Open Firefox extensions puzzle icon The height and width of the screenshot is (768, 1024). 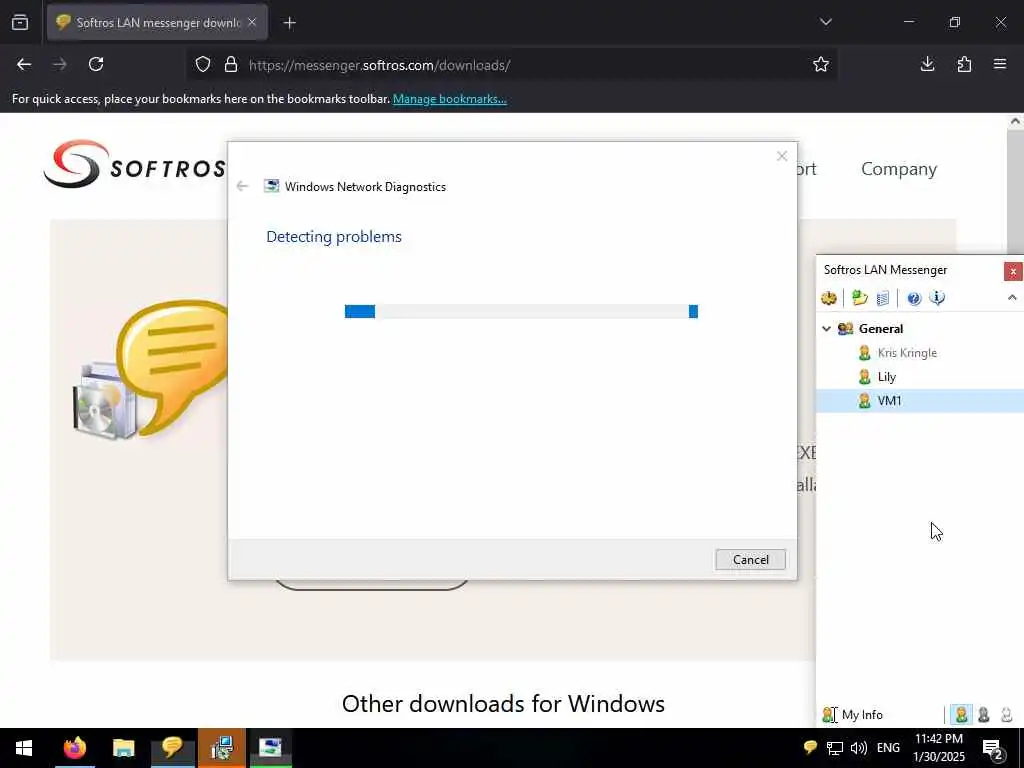pos(964,64)
